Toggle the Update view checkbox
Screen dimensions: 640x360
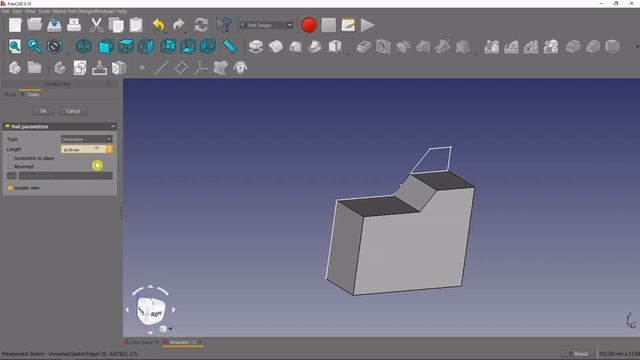10,188
